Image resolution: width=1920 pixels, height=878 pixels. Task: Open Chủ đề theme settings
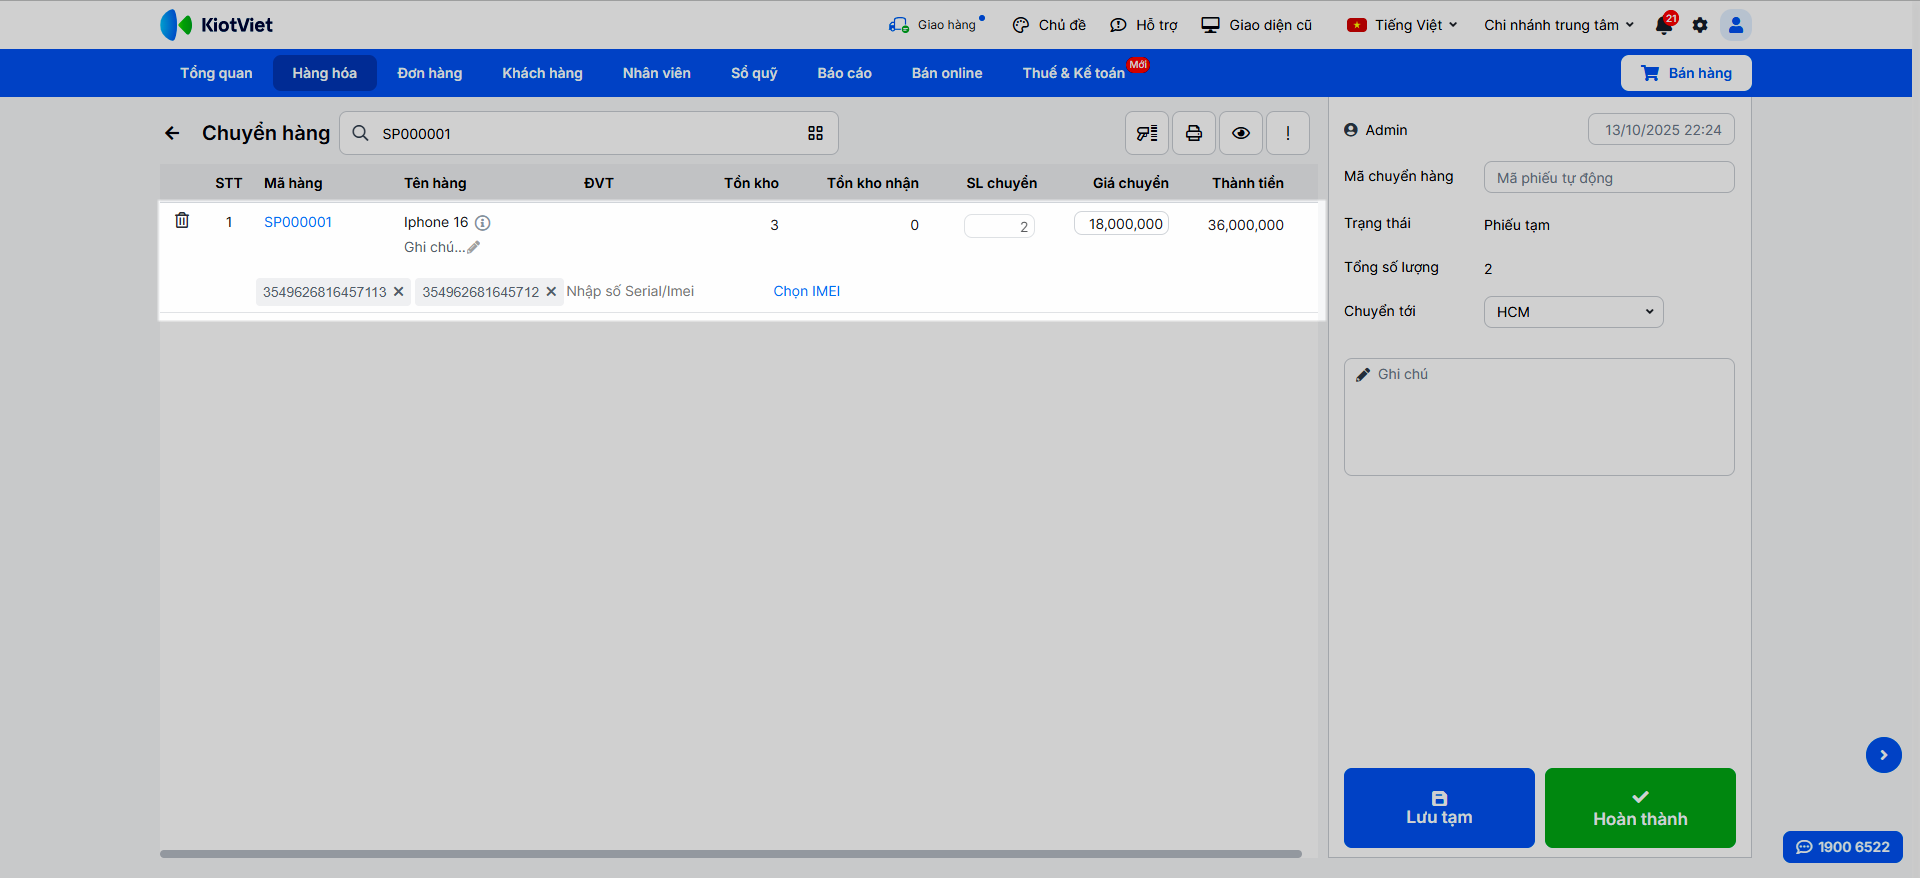tap(1049, 25)
